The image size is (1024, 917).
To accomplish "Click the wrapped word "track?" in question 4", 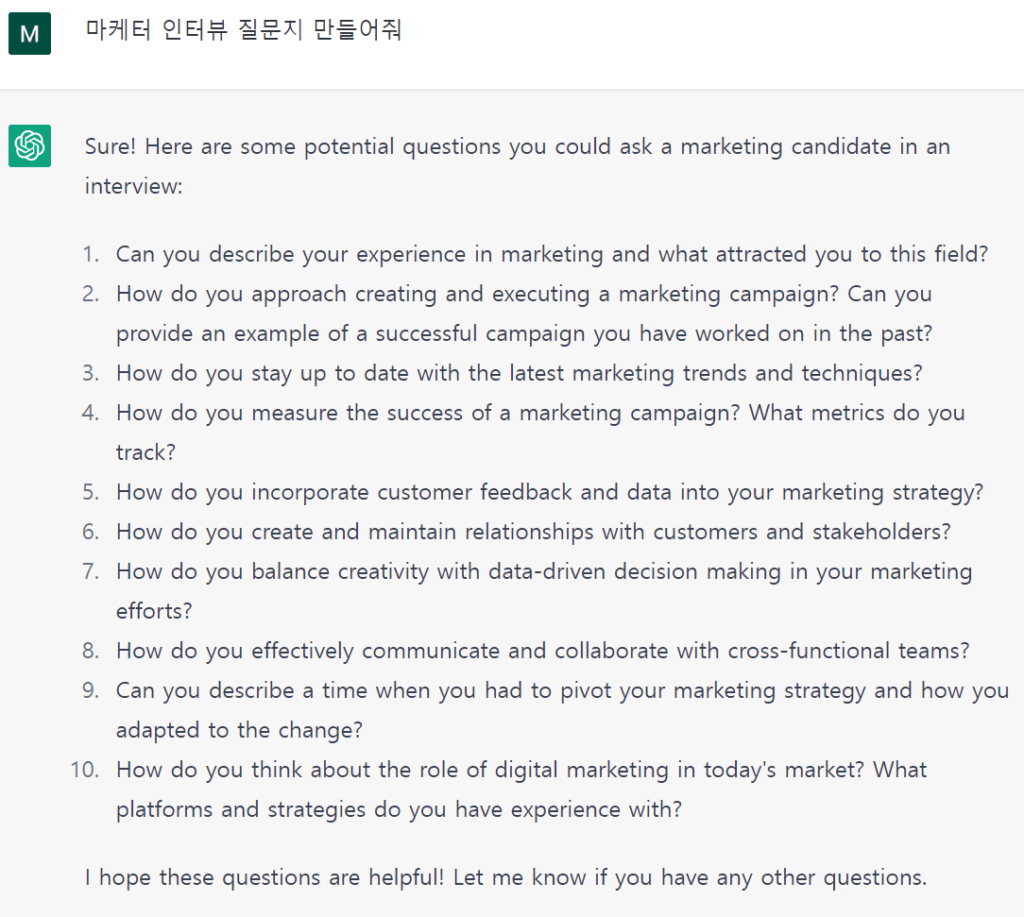I will click(x=146, y=452).
